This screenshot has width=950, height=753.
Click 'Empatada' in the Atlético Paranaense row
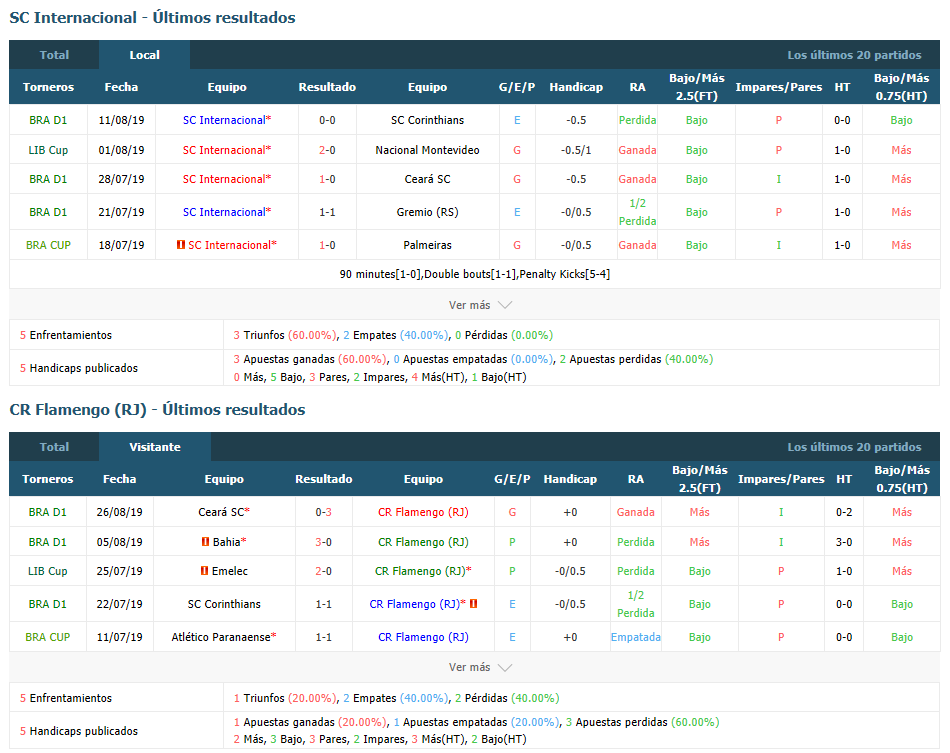[636, 637]
